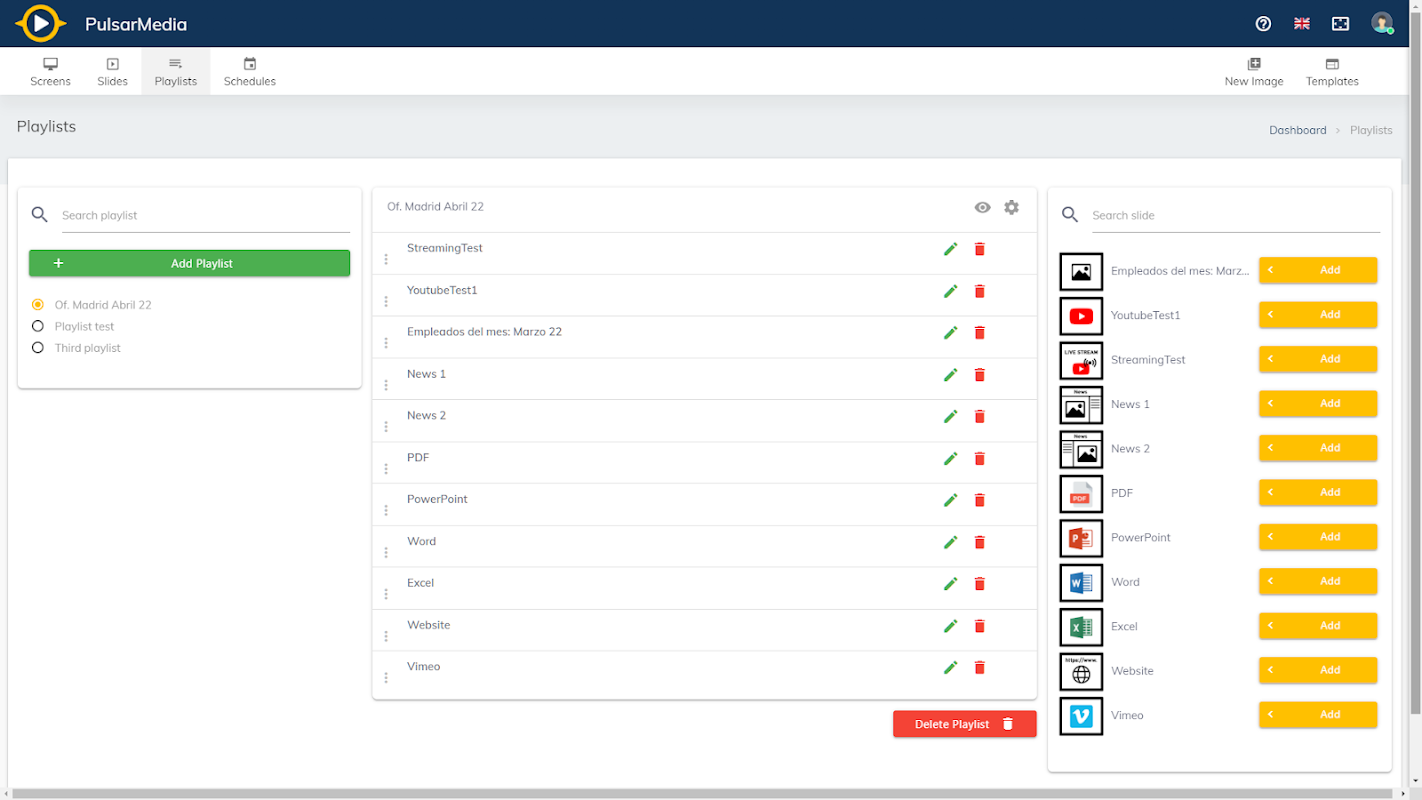Click the help question mark icon

1263,24
